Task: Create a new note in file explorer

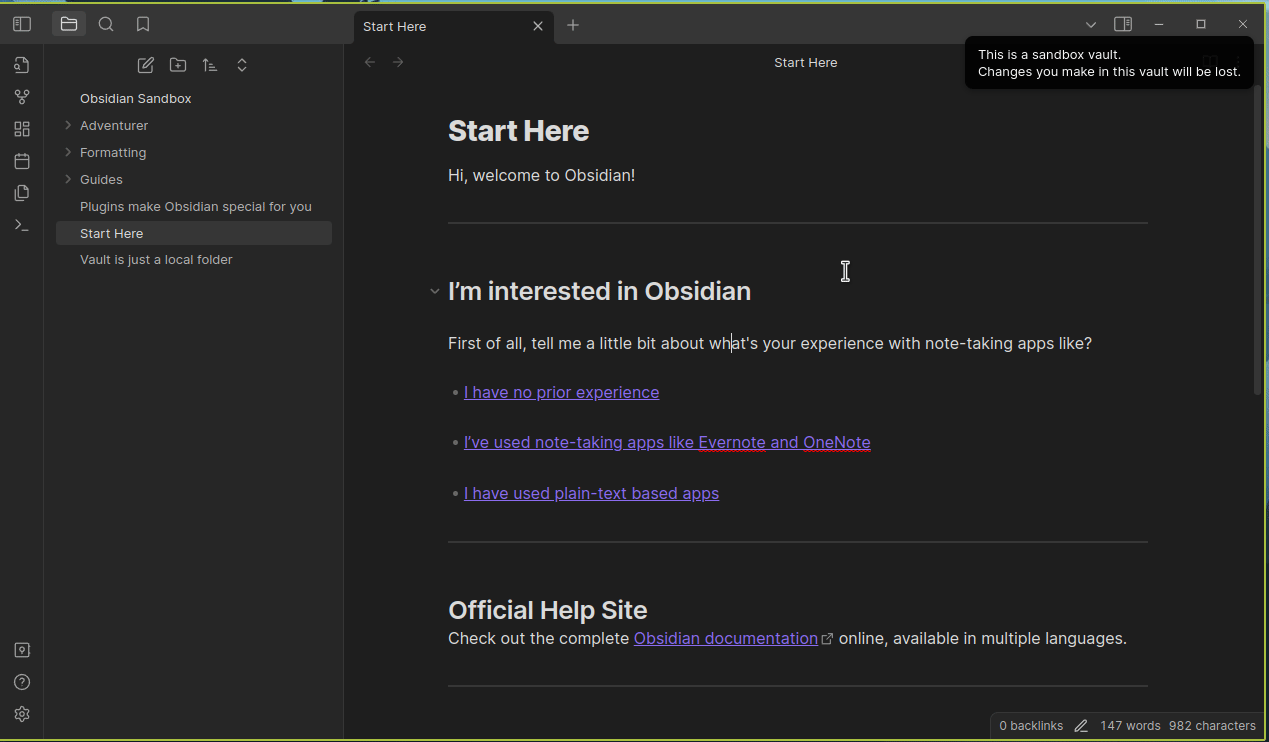Action: coord(146,65)
